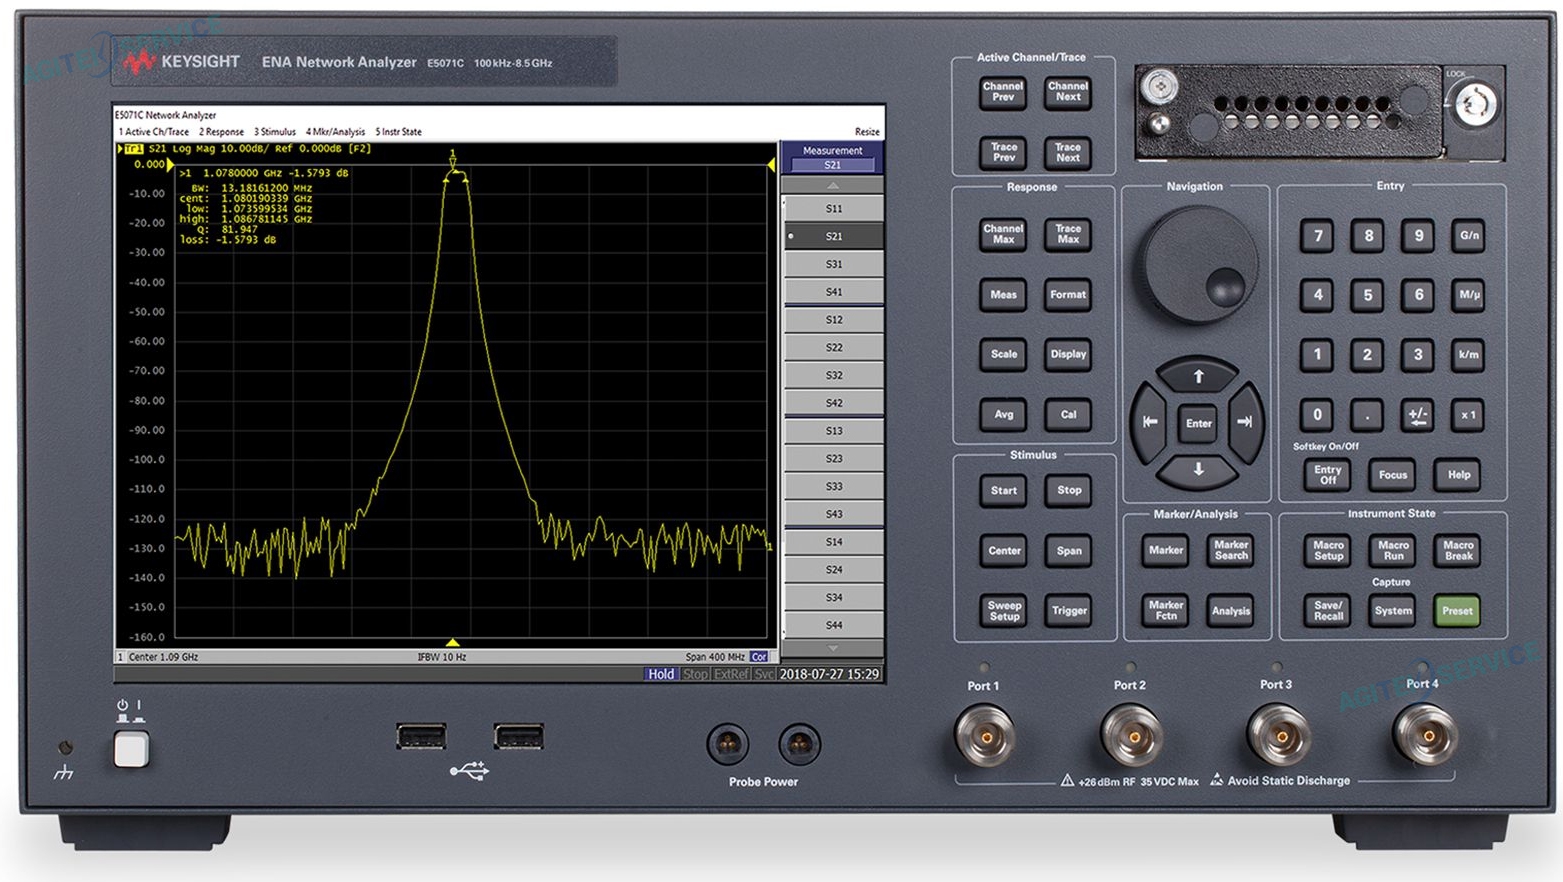Hit the Focus key

1393,475
